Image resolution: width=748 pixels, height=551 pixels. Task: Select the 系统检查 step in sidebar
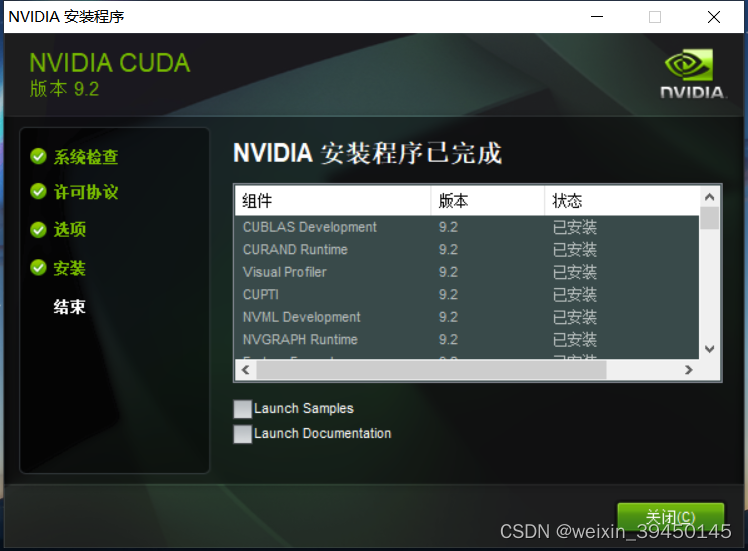pyautogui.click(x=86, y=157)
